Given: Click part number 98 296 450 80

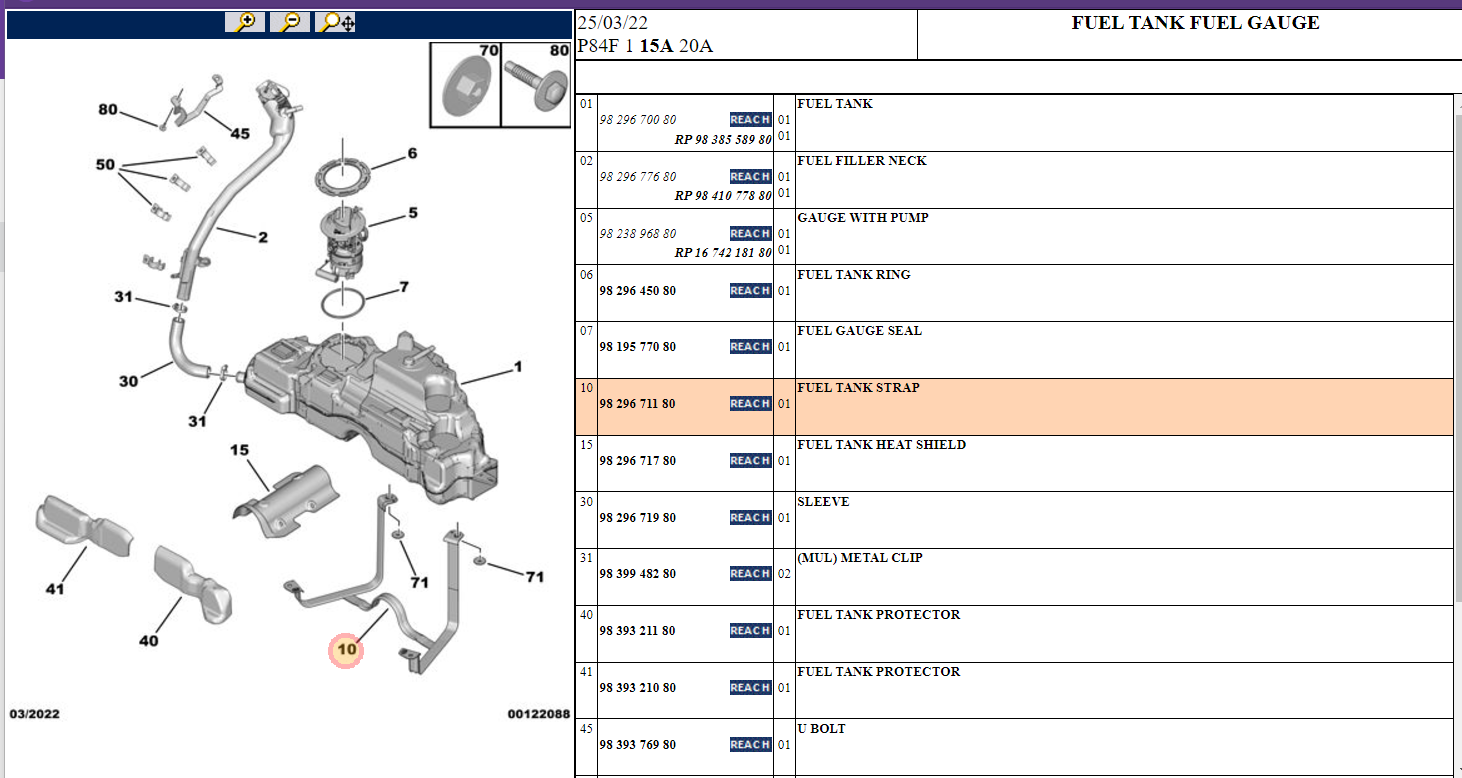Looking at the screenshot, I should [638, 291].
